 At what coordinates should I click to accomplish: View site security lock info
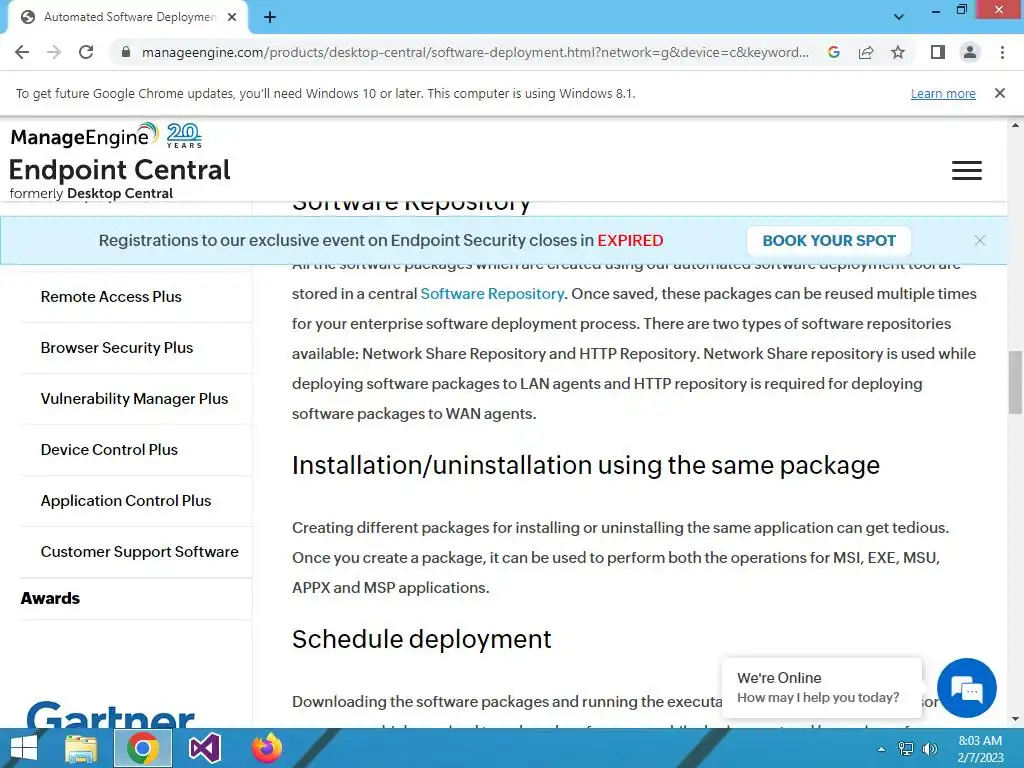pyautogui.click(x=126, y=52)
